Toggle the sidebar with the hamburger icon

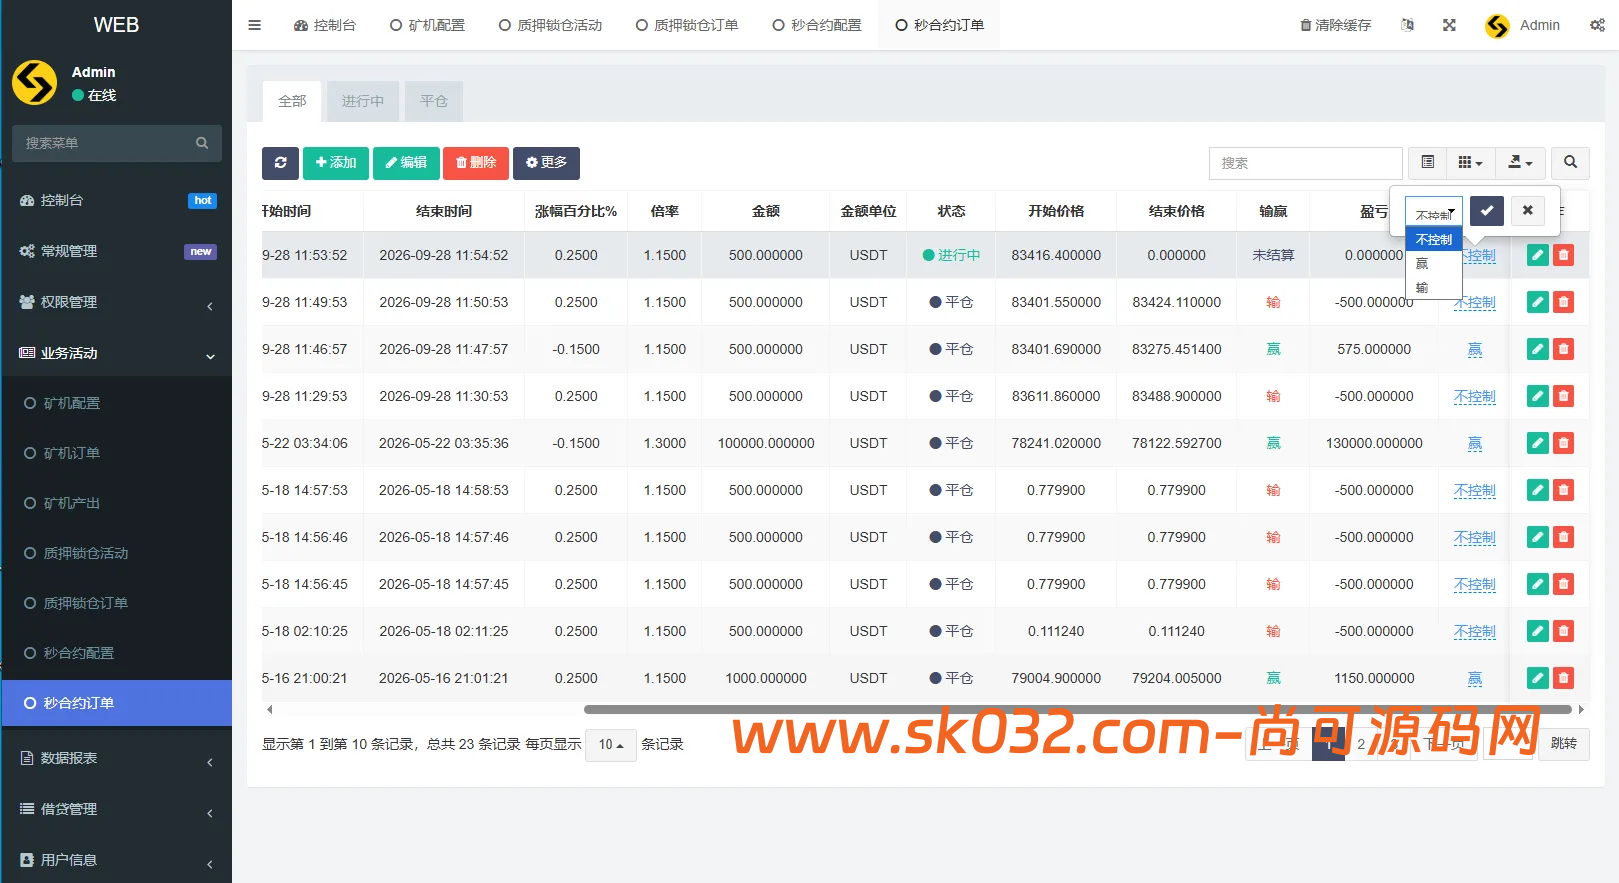tap(255, 25)
